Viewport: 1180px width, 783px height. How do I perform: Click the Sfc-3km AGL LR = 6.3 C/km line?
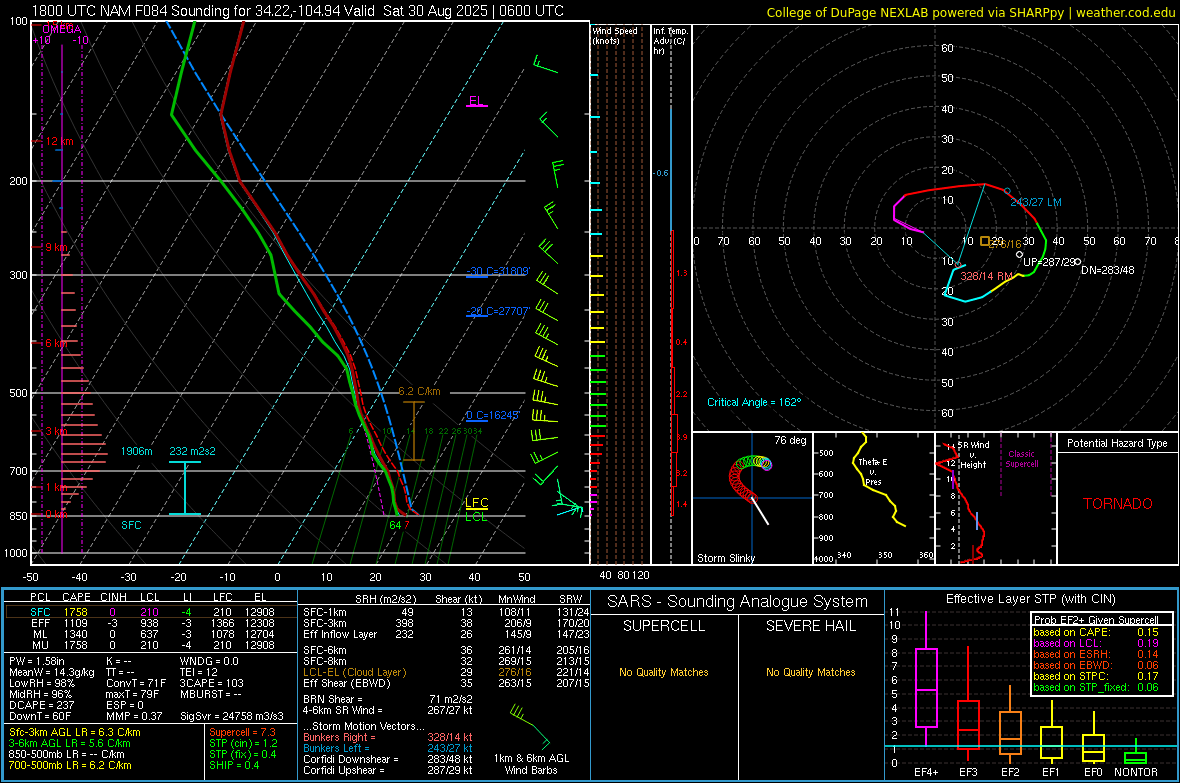[x=75, y=732]
